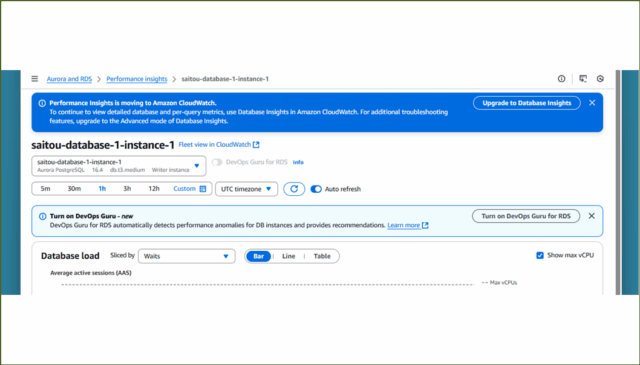
Task: Expand the saitou-database-1-instance-1 instance selector
Action: pyautogui.click(x=119, y=166)
